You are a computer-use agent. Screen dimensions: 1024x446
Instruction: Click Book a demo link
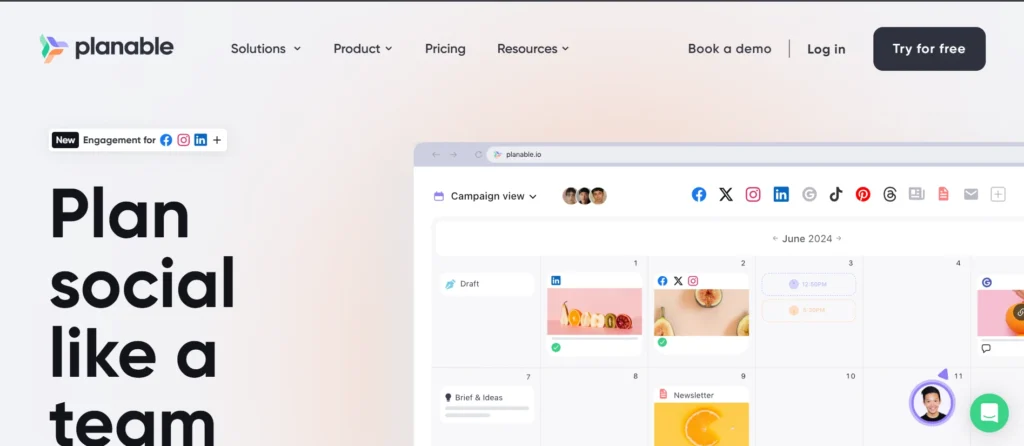pos(729,49)
